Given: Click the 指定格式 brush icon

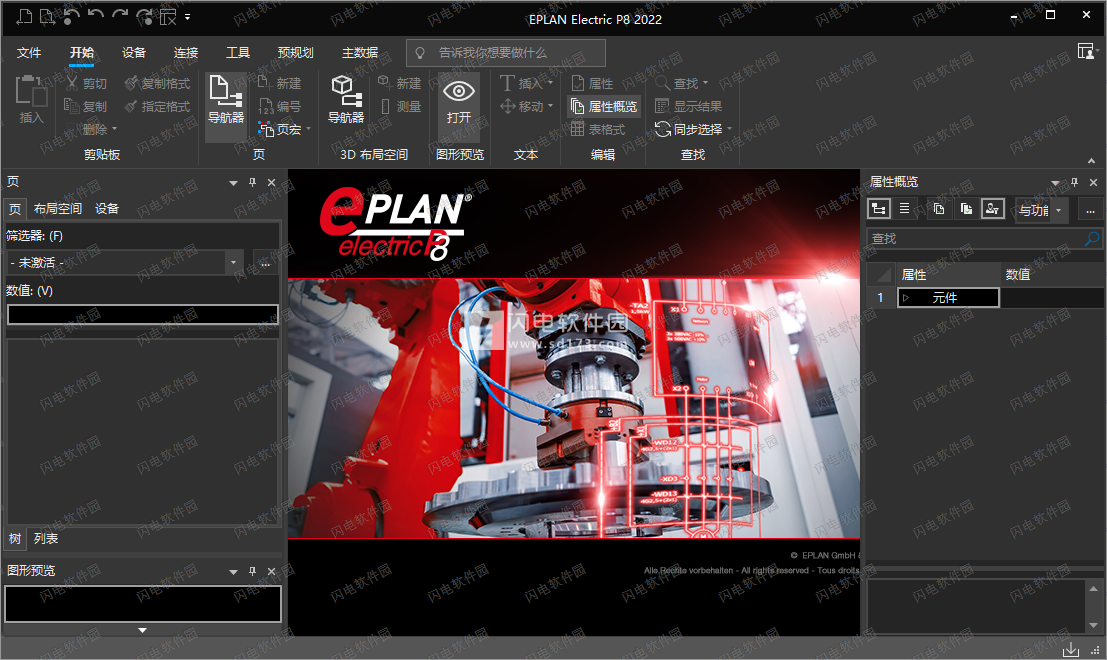Looking at the screenshot, I should coord(131,106).
